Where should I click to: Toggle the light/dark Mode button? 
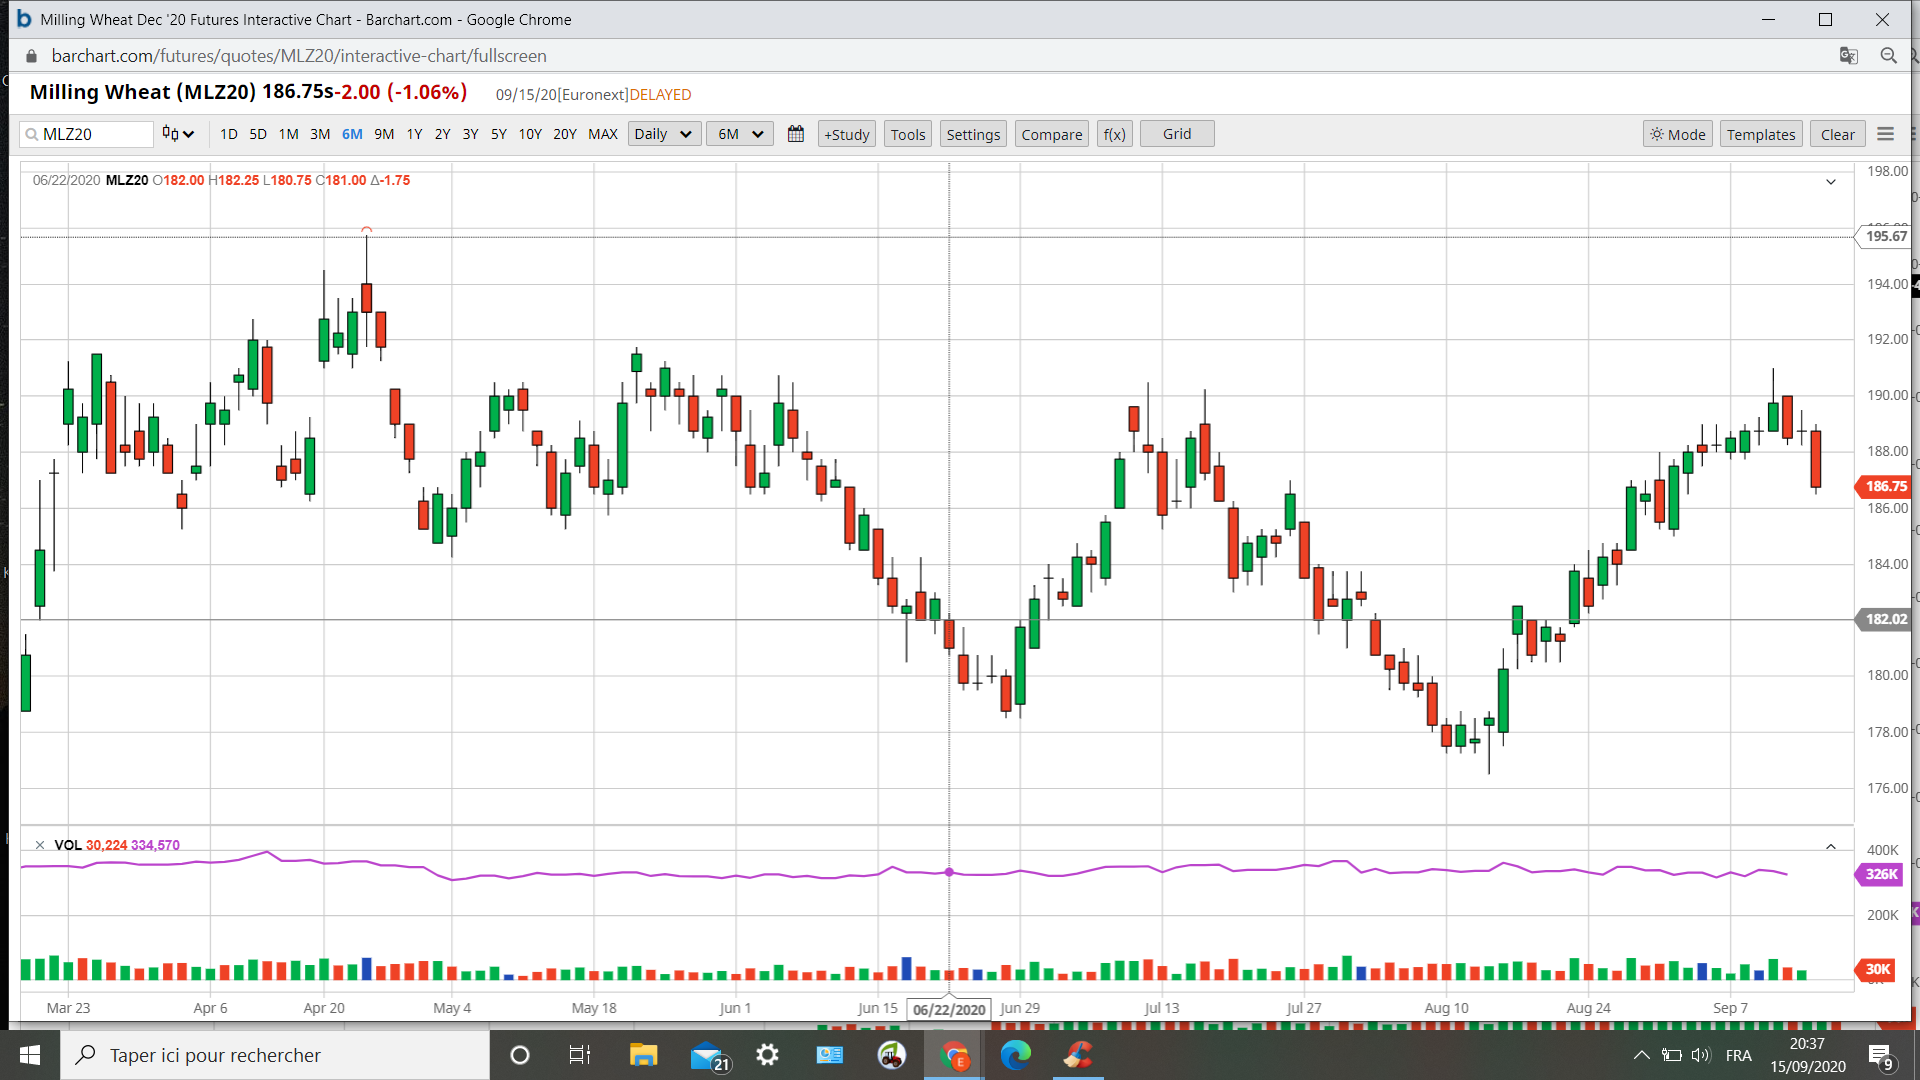coord(1677,134)
